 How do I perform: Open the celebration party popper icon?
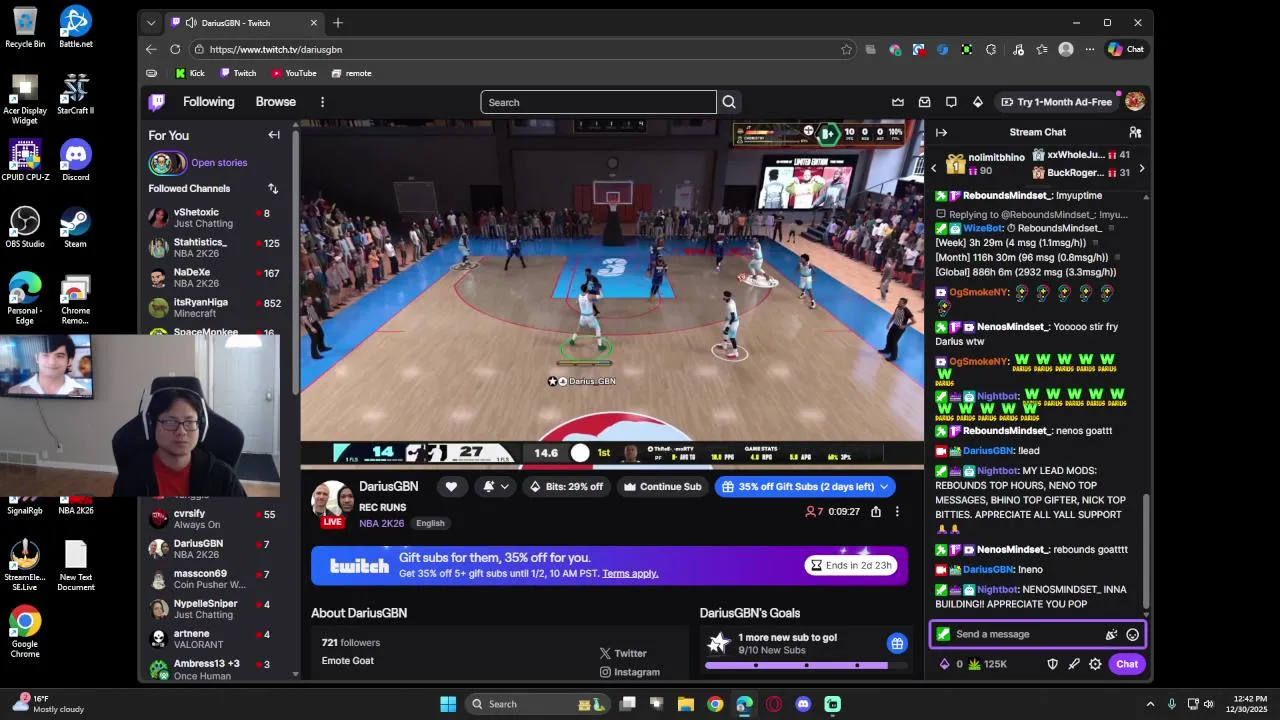(x=1111, y=634)
